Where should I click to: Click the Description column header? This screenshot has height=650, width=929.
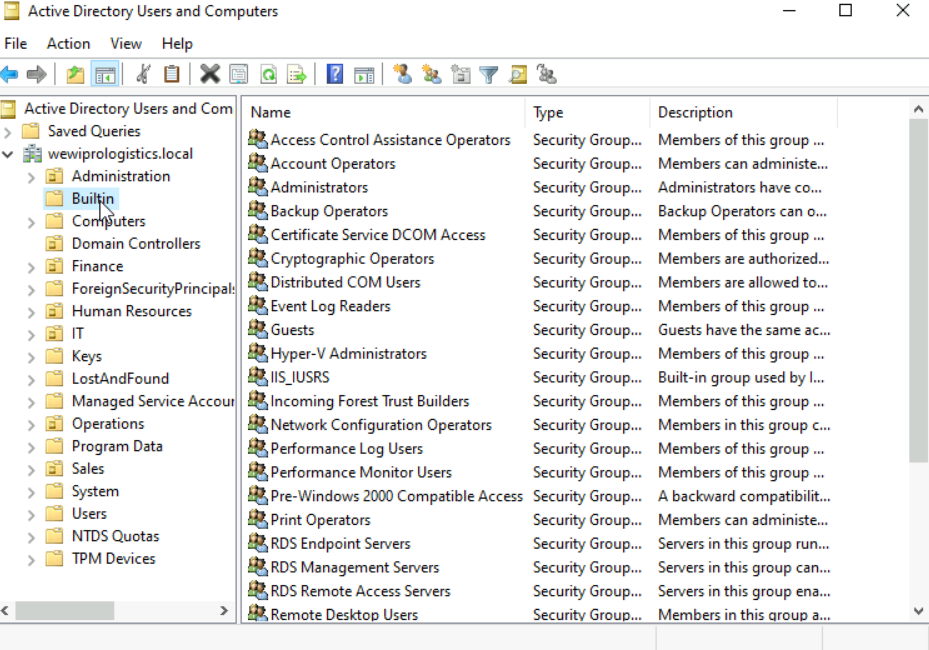click(x=744, y=113)
